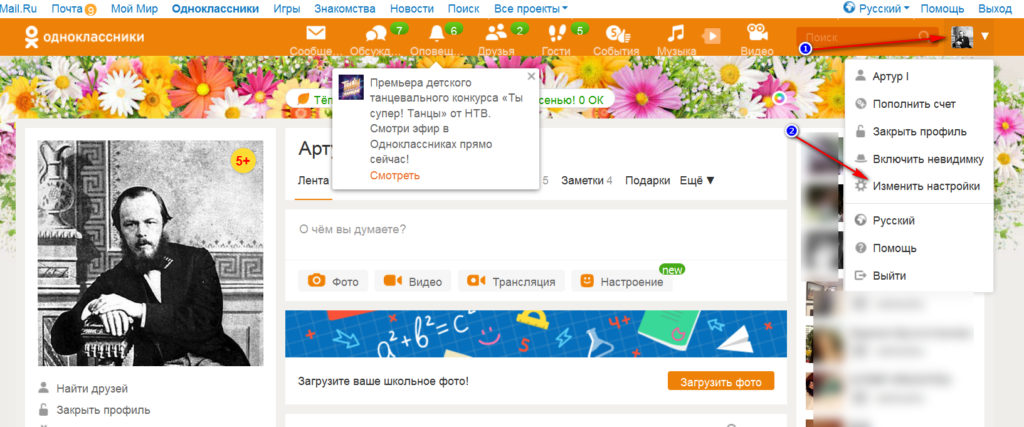
Task: Open Игры in the top bar
Action: tap(287, 8)
